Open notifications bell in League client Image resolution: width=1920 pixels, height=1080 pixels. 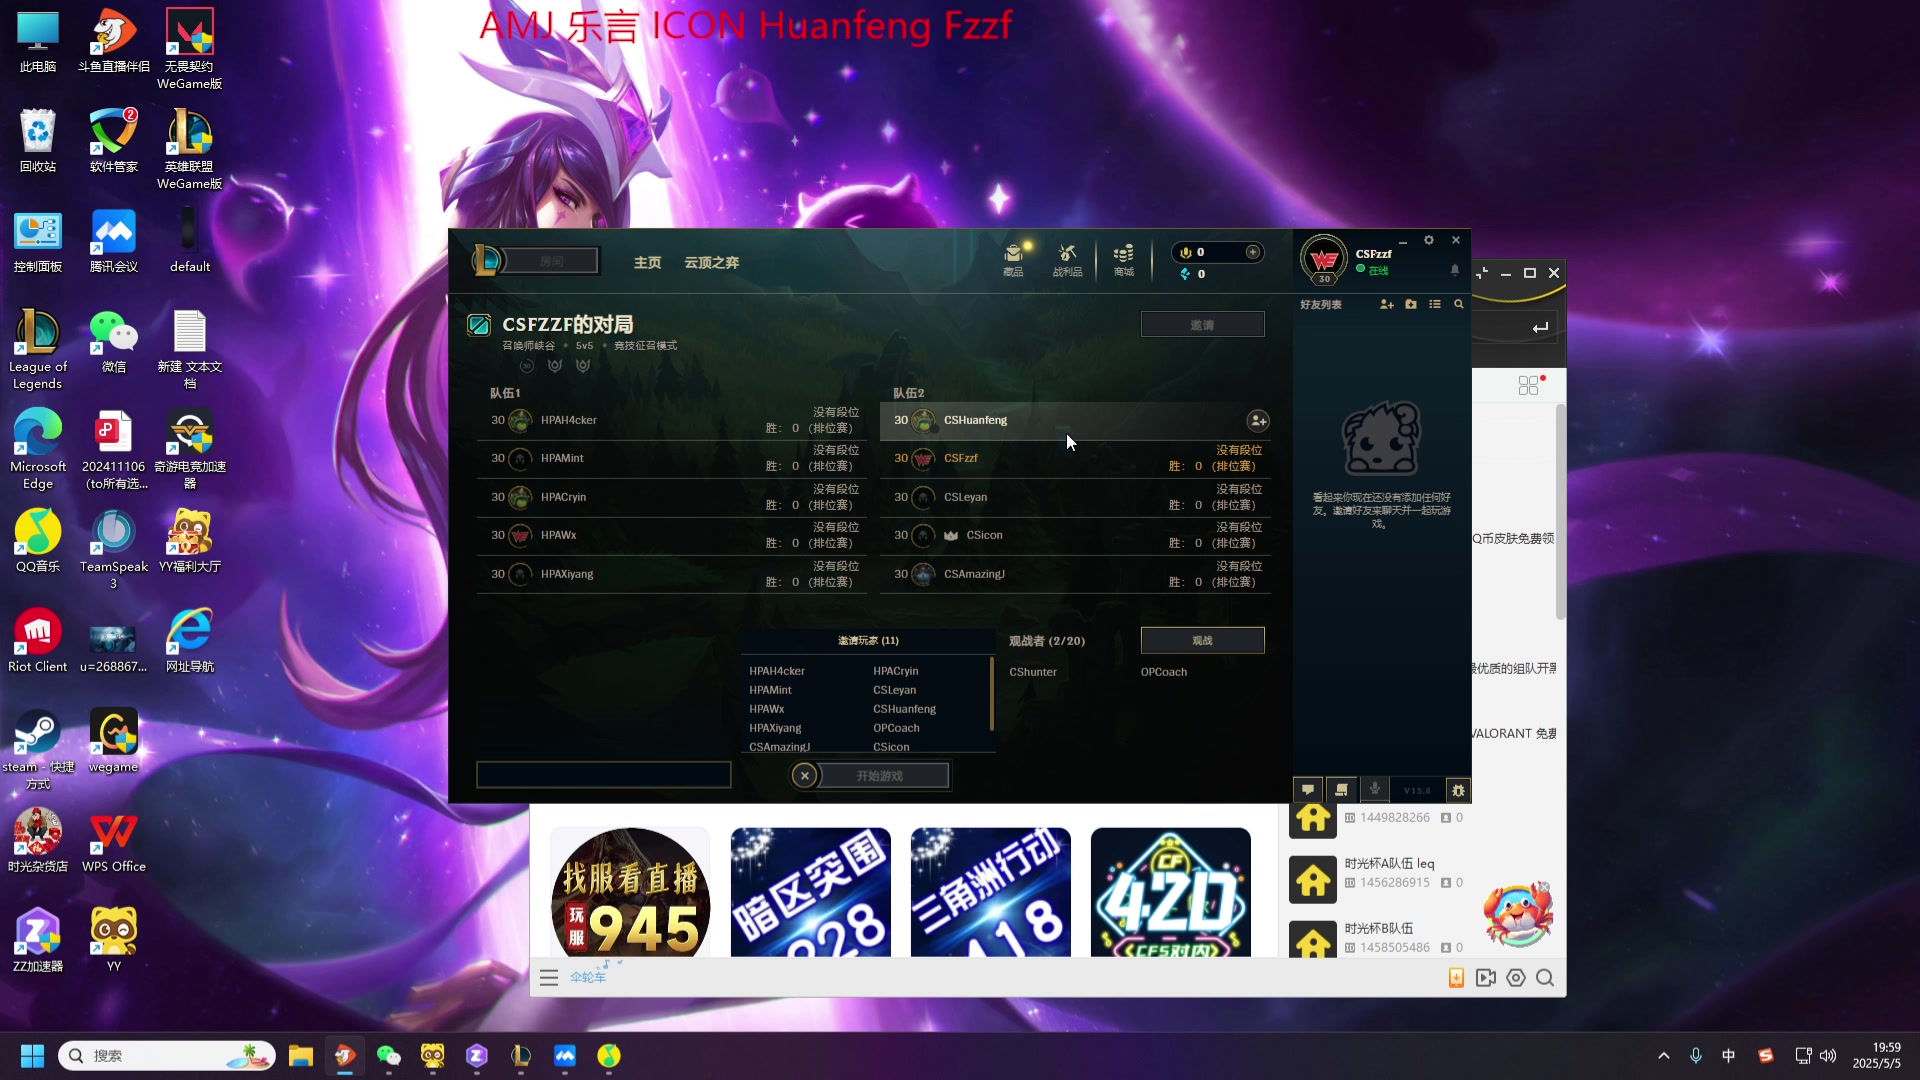coord(1454,270)
